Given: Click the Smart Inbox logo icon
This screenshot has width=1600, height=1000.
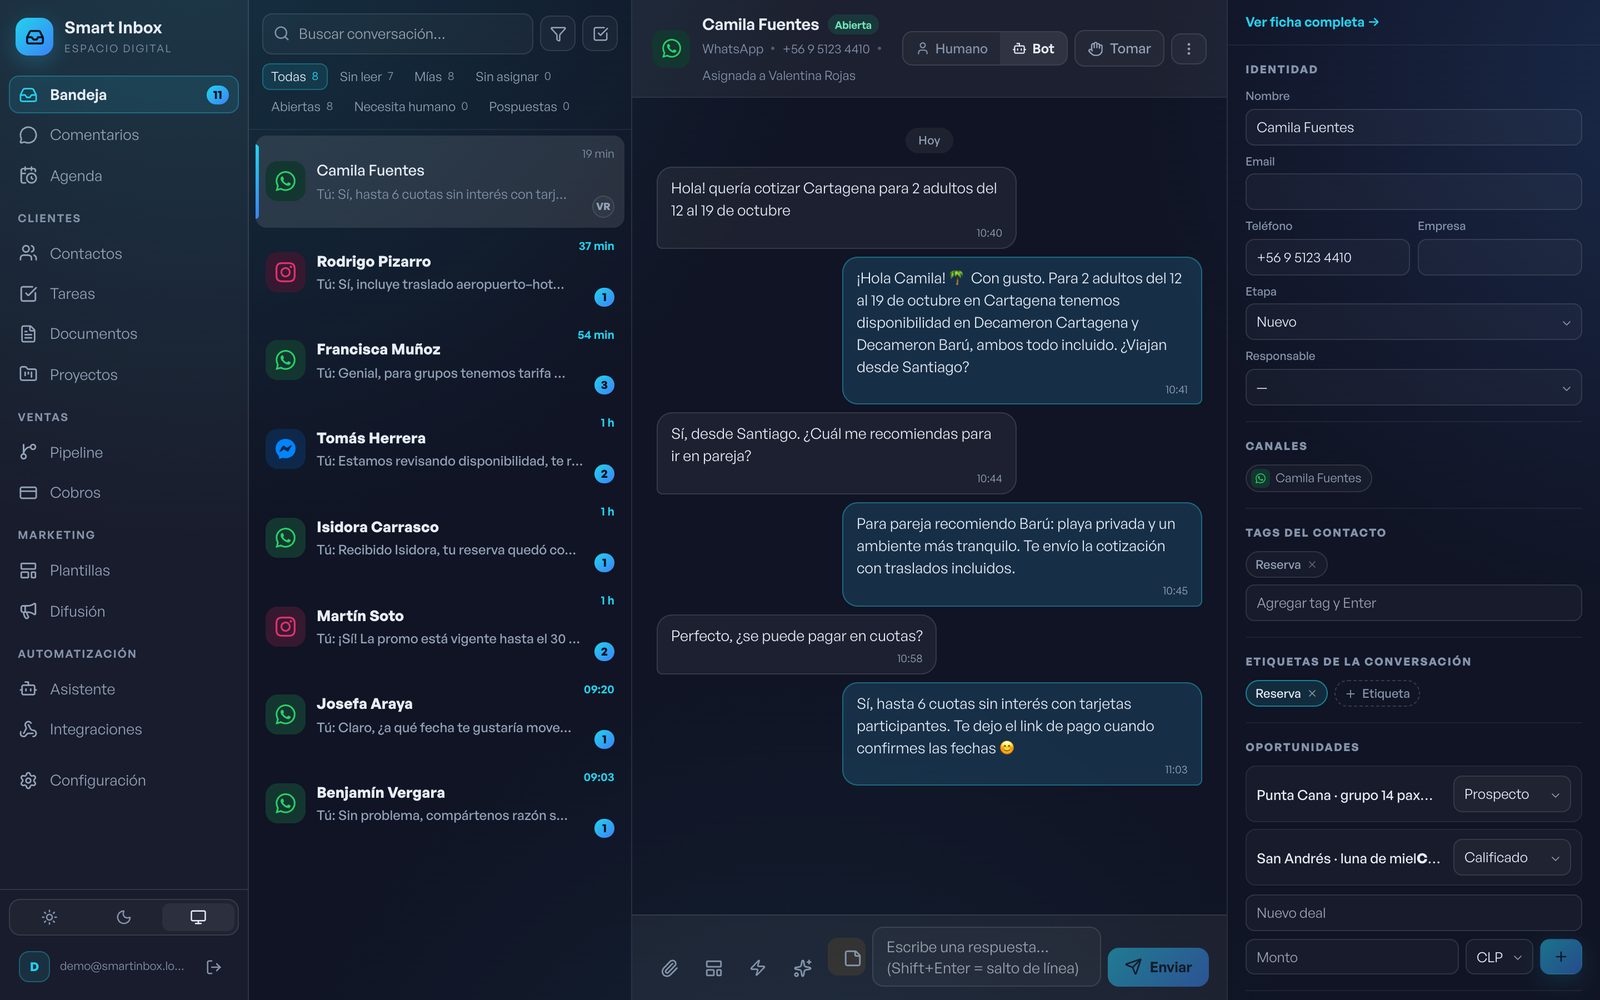Looking at the screenshot, I should click(35, 37).
